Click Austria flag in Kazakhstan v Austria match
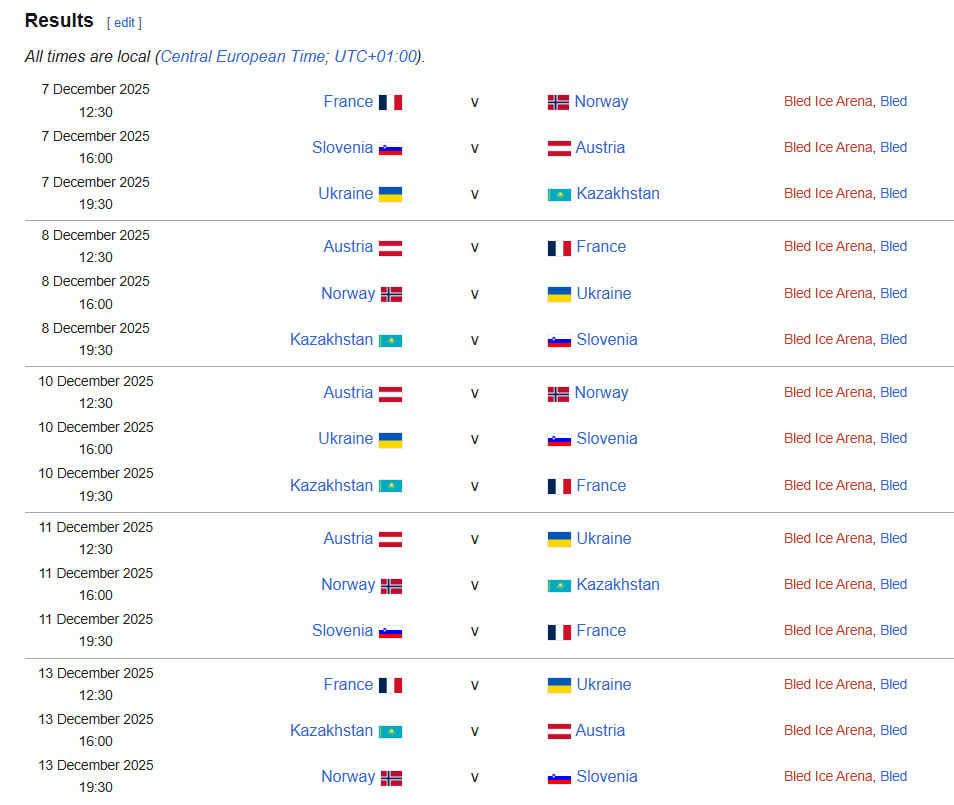954x805 pixels. (559, 731)
